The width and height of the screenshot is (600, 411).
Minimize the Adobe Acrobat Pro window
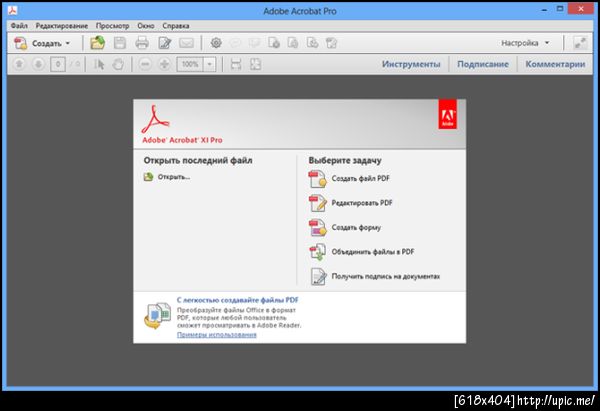pos(544,10)
